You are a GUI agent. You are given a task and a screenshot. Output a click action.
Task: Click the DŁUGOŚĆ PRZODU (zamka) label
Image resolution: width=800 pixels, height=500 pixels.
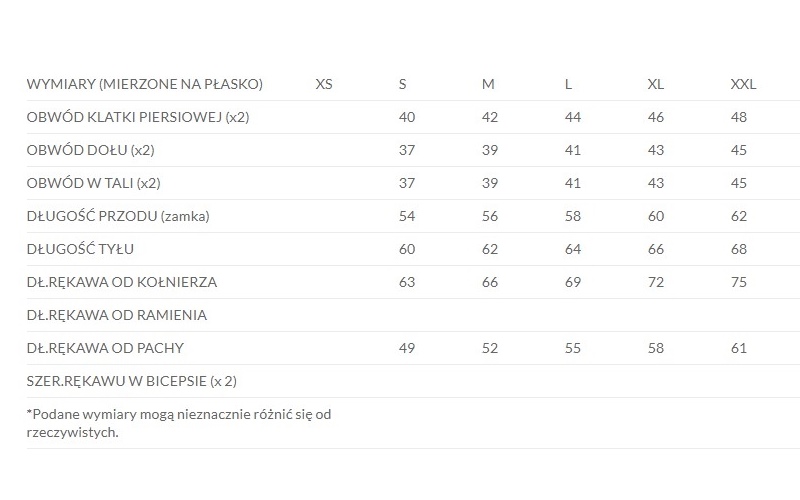[118, 216]
